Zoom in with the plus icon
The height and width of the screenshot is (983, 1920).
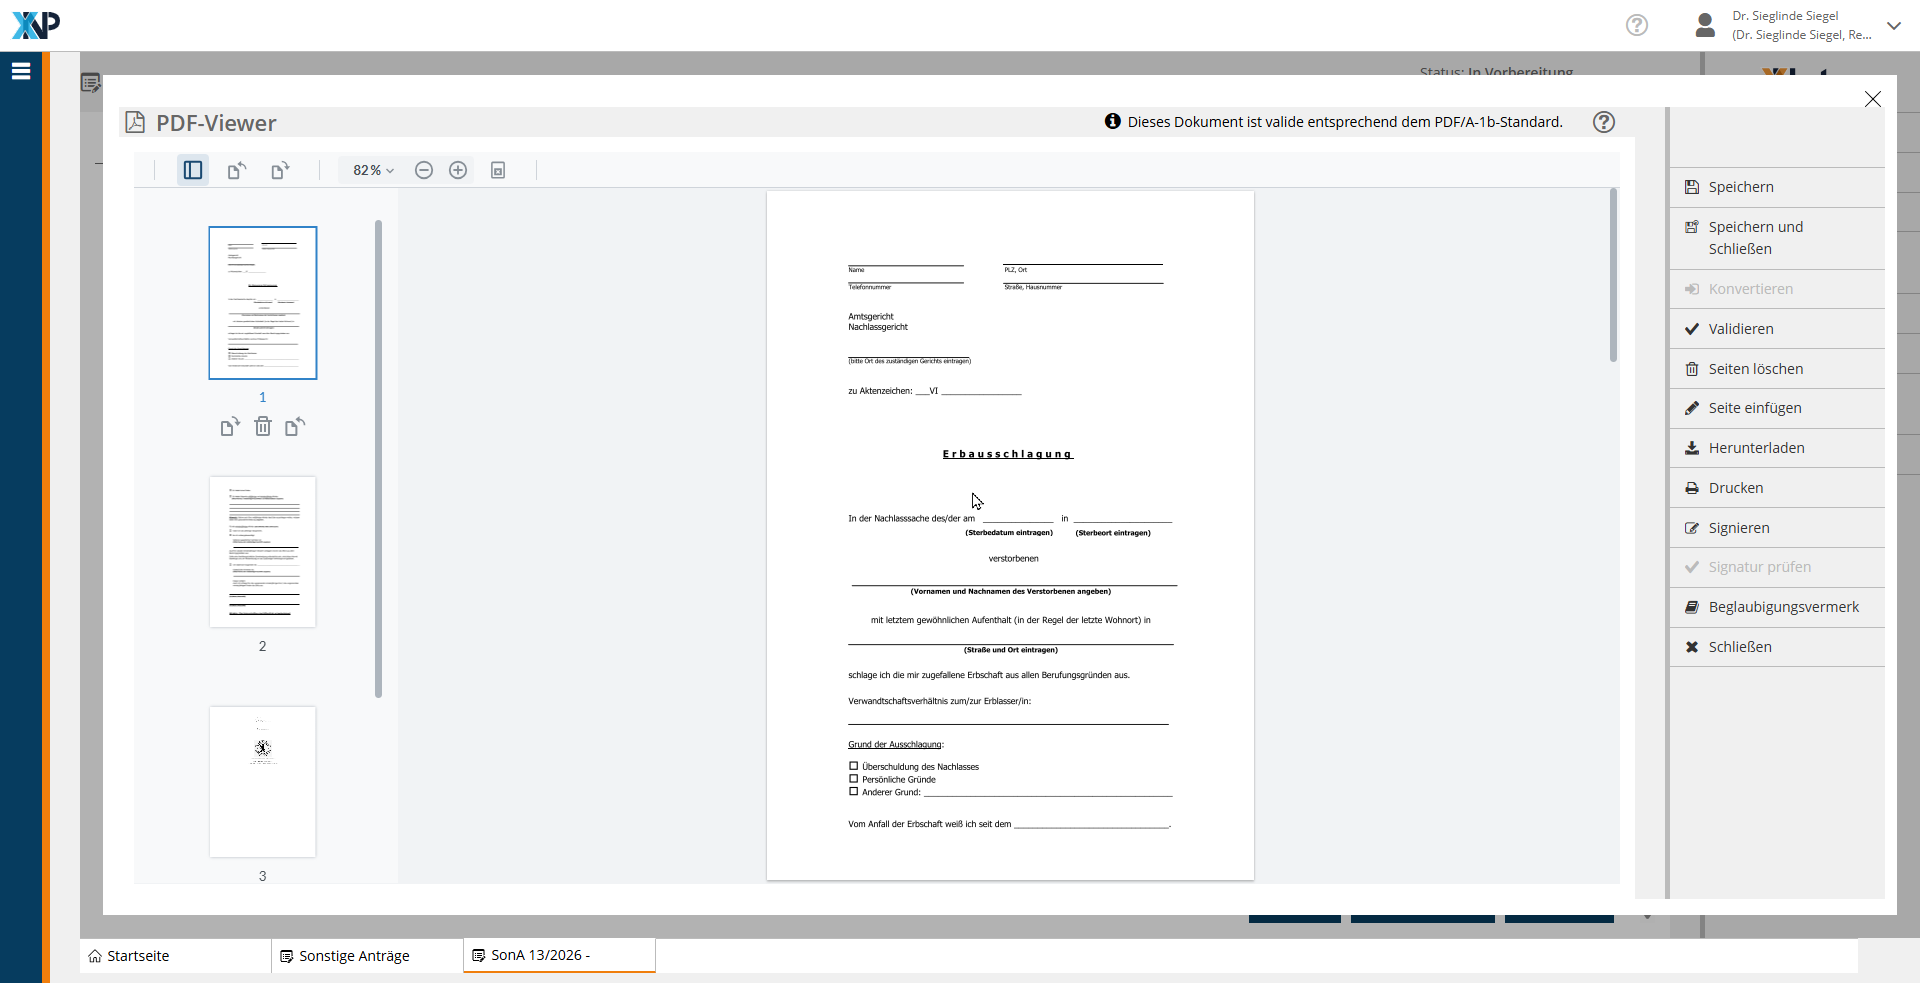pos(458,170)
